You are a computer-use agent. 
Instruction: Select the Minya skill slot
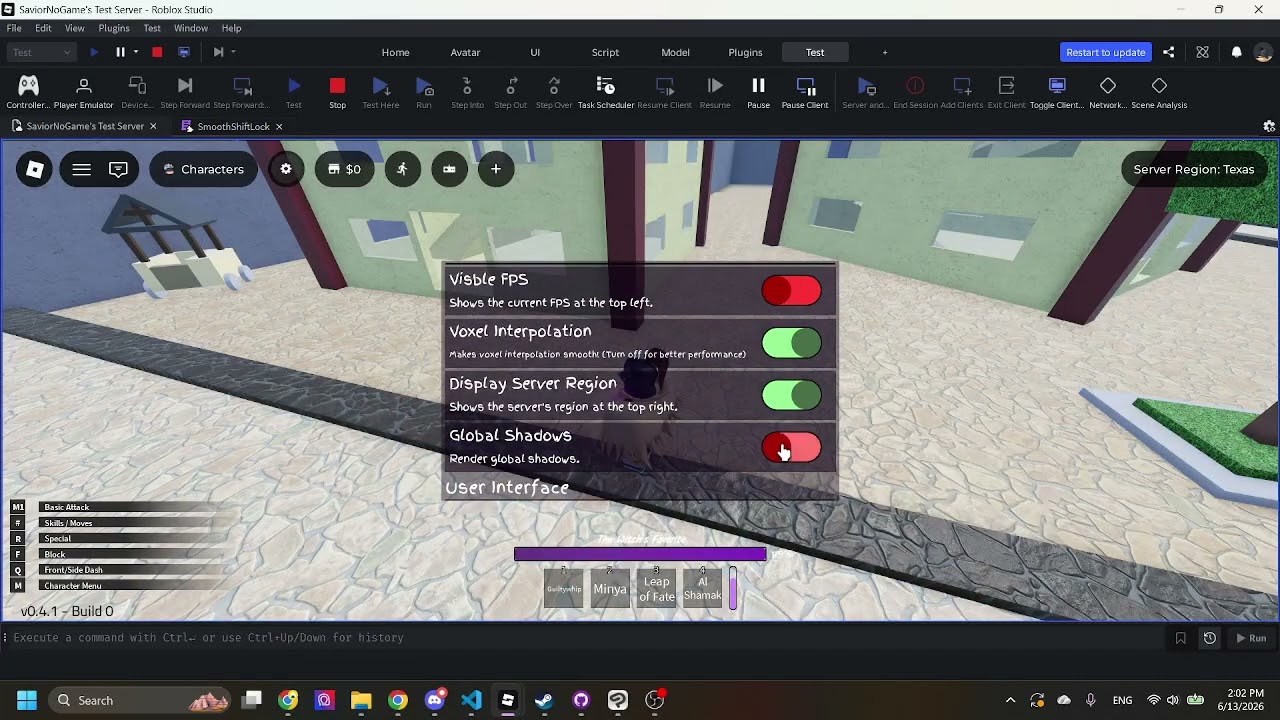[x=610, y=588]
